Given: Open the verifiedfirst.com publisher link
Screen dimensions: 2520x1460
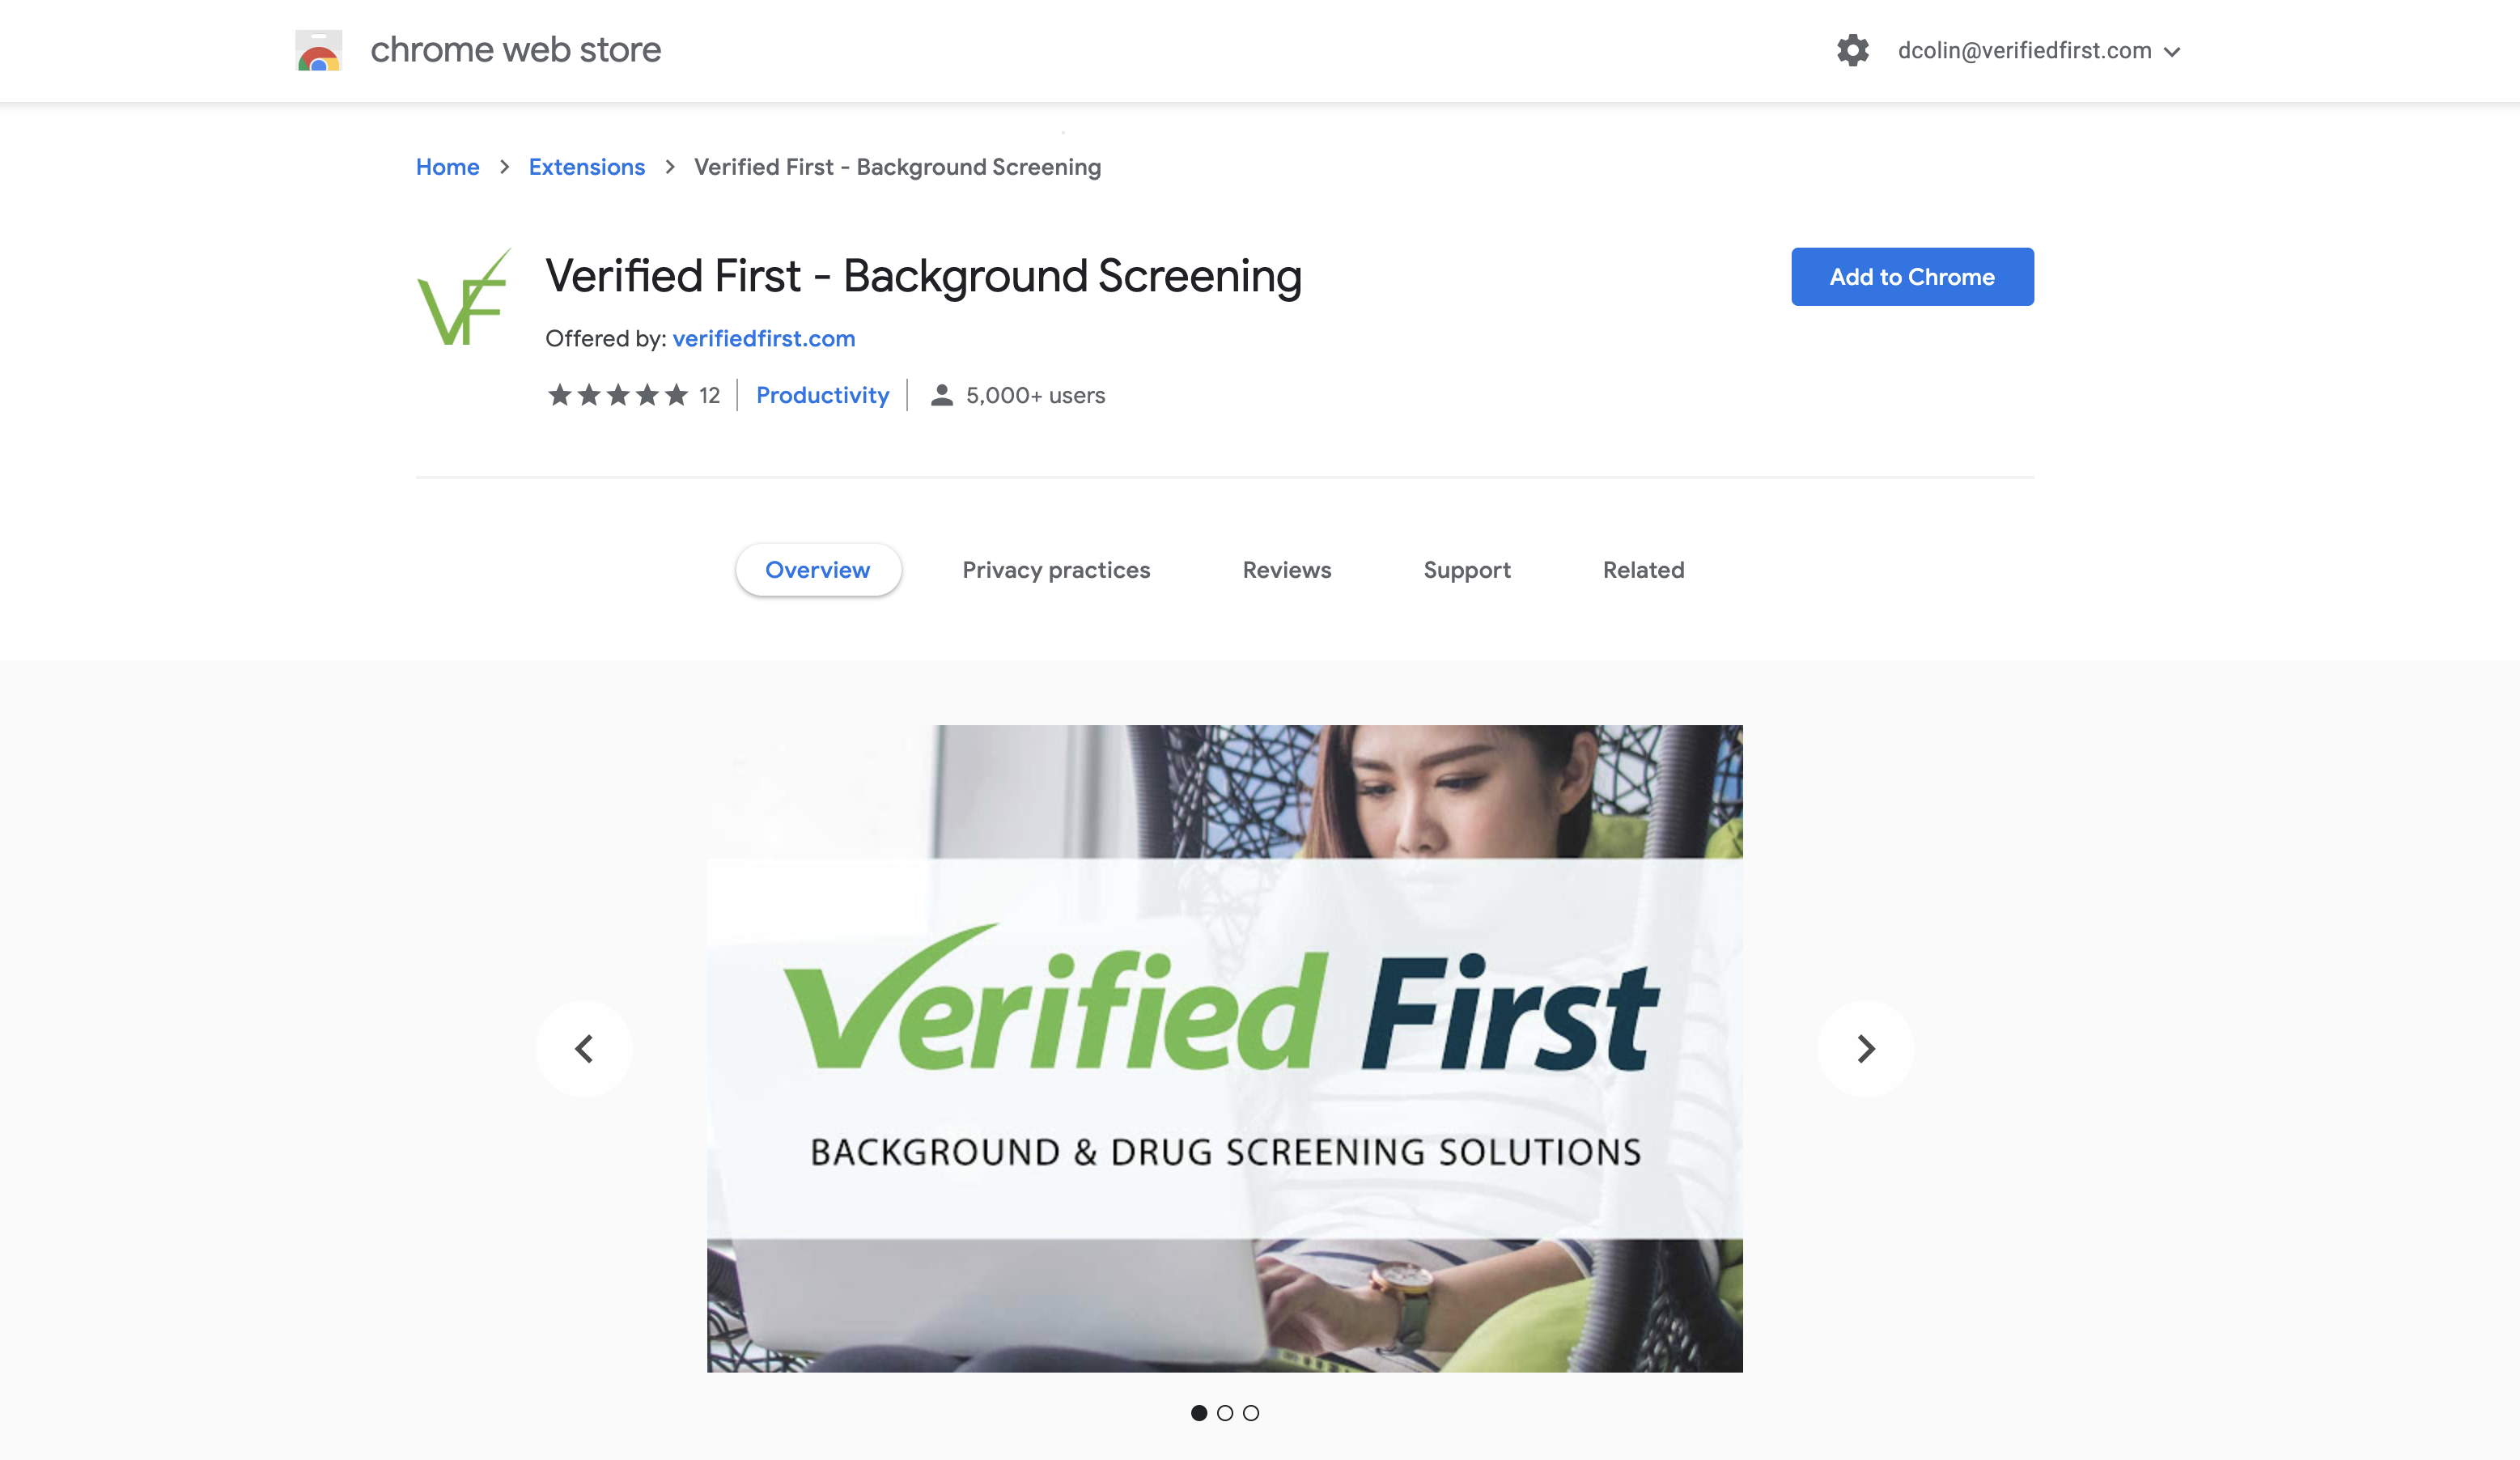Looking at the screenshot, I should pos(764,339).
